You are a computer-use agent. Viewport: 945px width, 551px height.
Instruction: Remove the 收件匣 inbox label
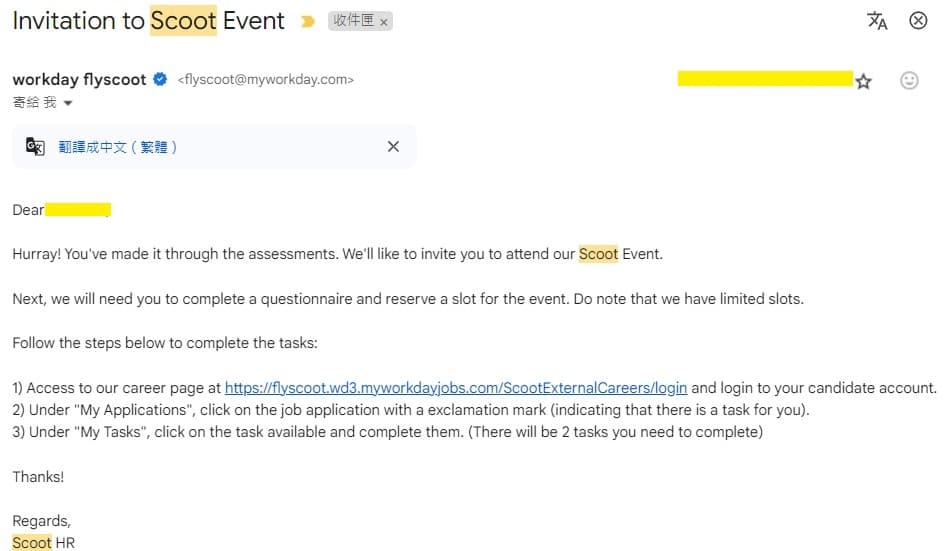[384, 22]
